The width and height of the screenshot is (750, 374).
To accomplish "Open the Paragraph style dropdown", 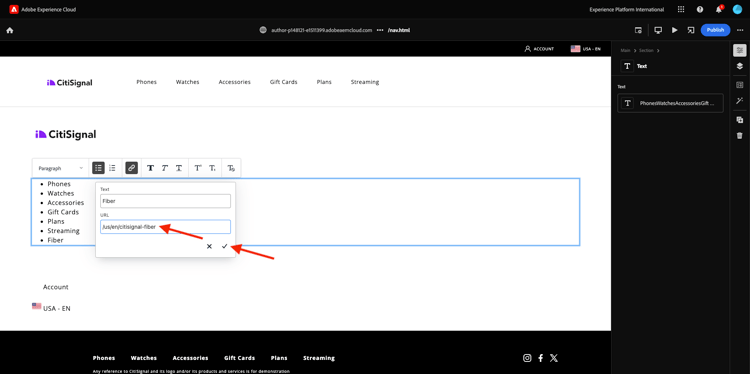I will (x=60, y=168).
